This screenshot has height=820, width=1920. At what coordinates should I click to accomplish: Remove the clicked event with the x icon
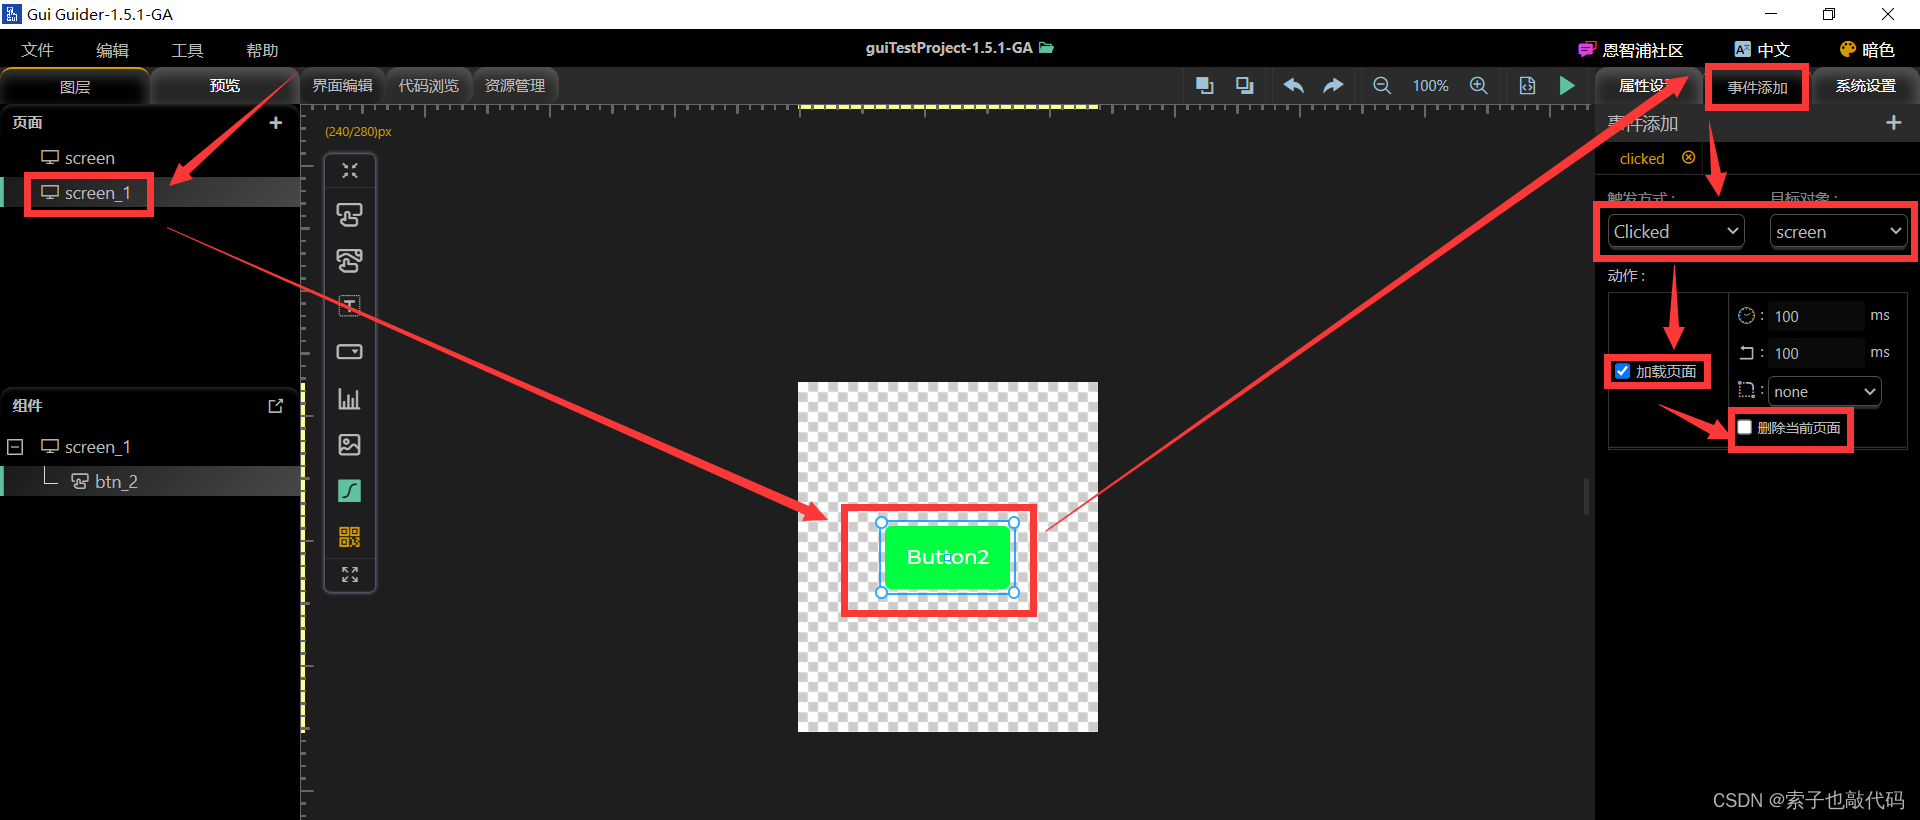1689,158
